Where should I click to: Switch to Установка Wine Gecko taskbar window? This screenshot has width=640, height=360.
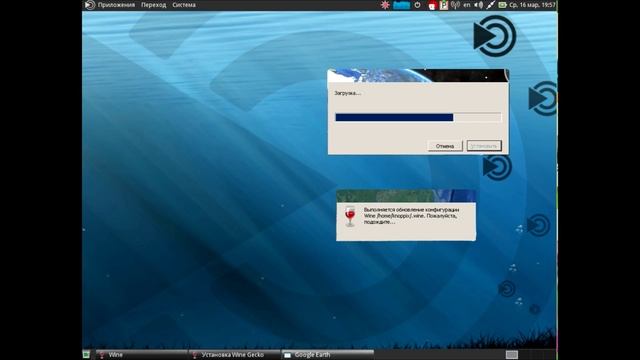click(234, 355)
